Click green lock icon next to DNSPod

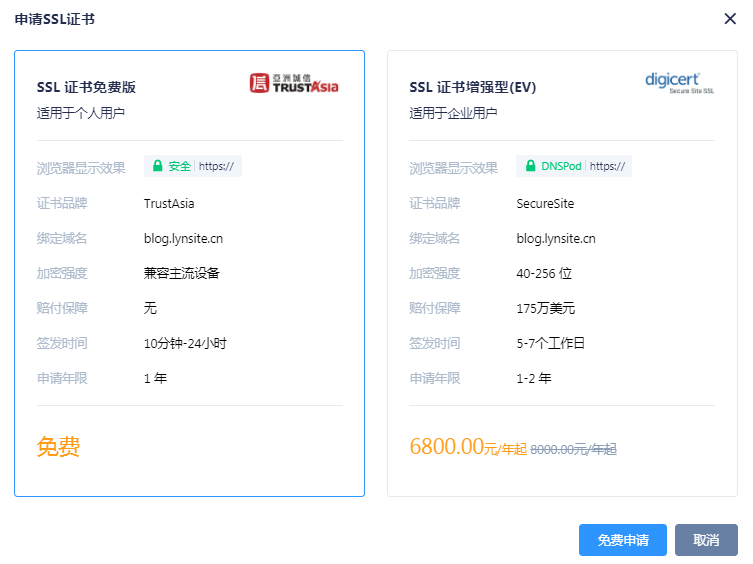click(530, 166)
